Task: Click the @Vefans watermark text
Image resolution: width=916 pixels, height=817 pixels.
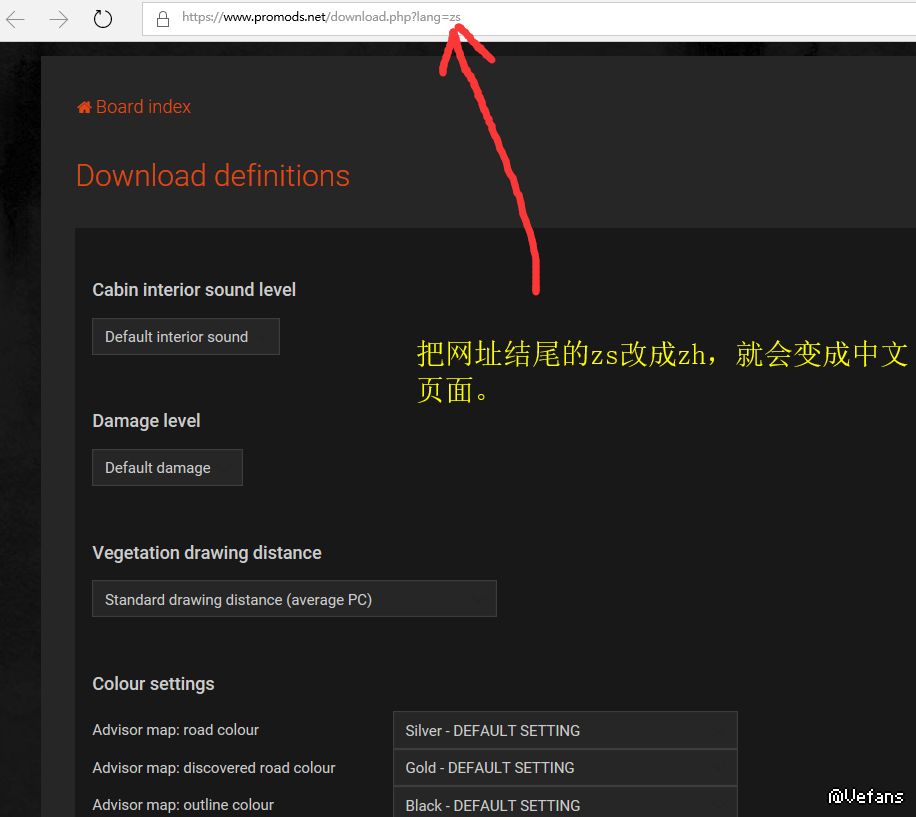Action: click(x=866, y=796)
